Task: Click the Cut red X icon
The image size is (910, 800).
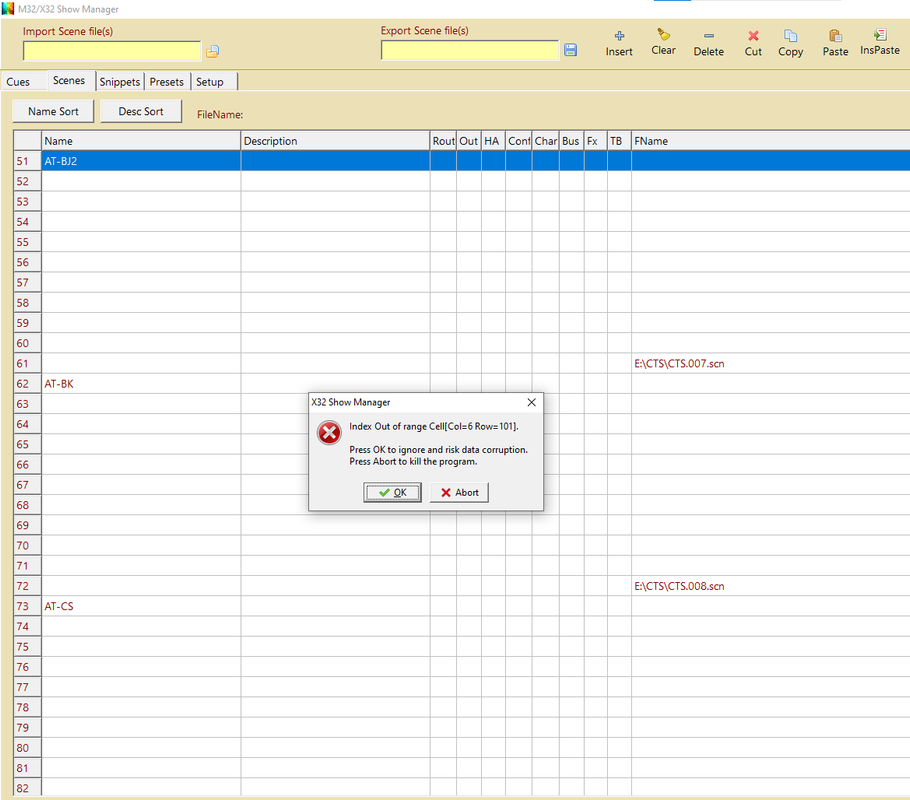Action: (753, 36)
